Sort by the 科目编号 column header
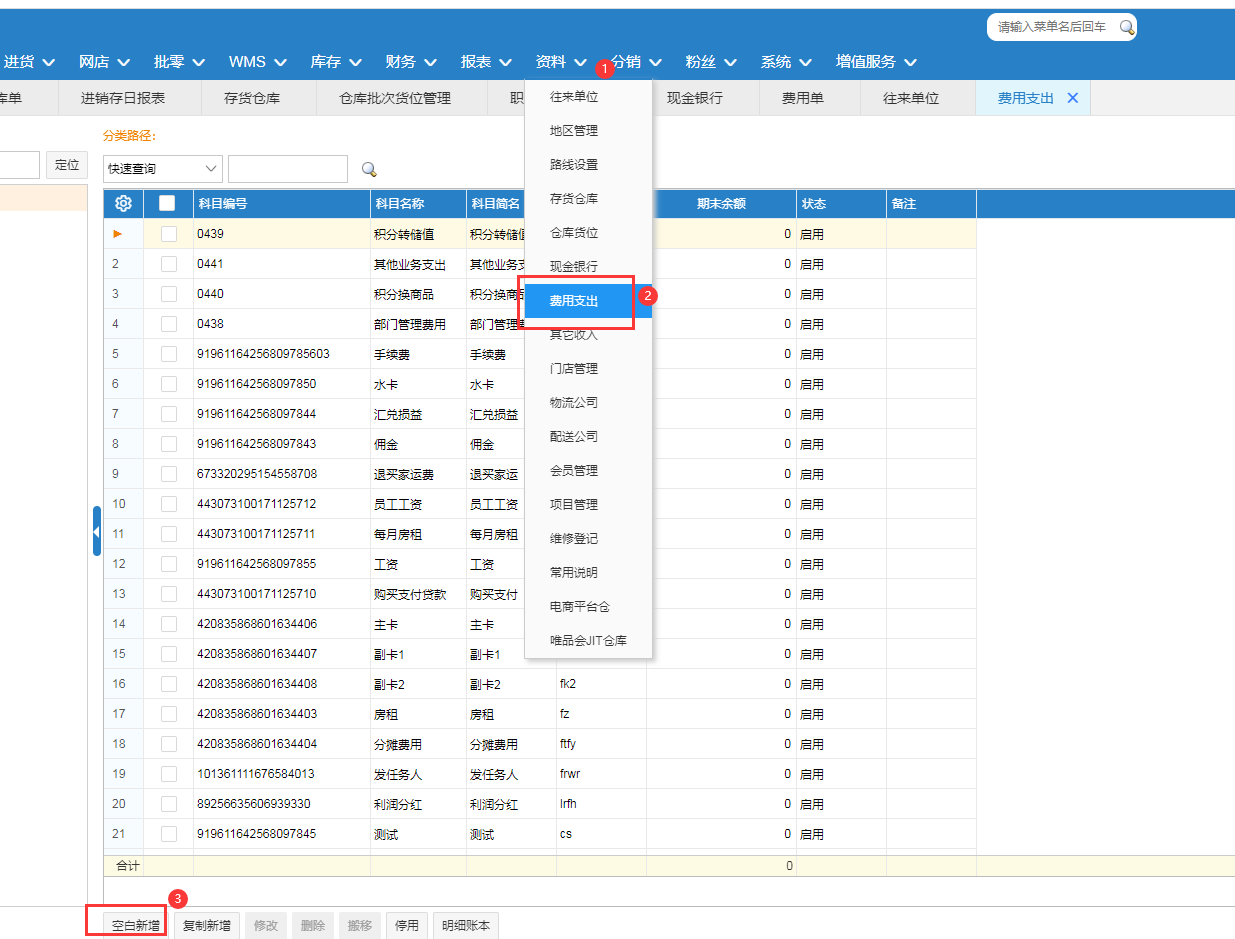The height and width of the screenshot is (939, 1235). (282, 203)
